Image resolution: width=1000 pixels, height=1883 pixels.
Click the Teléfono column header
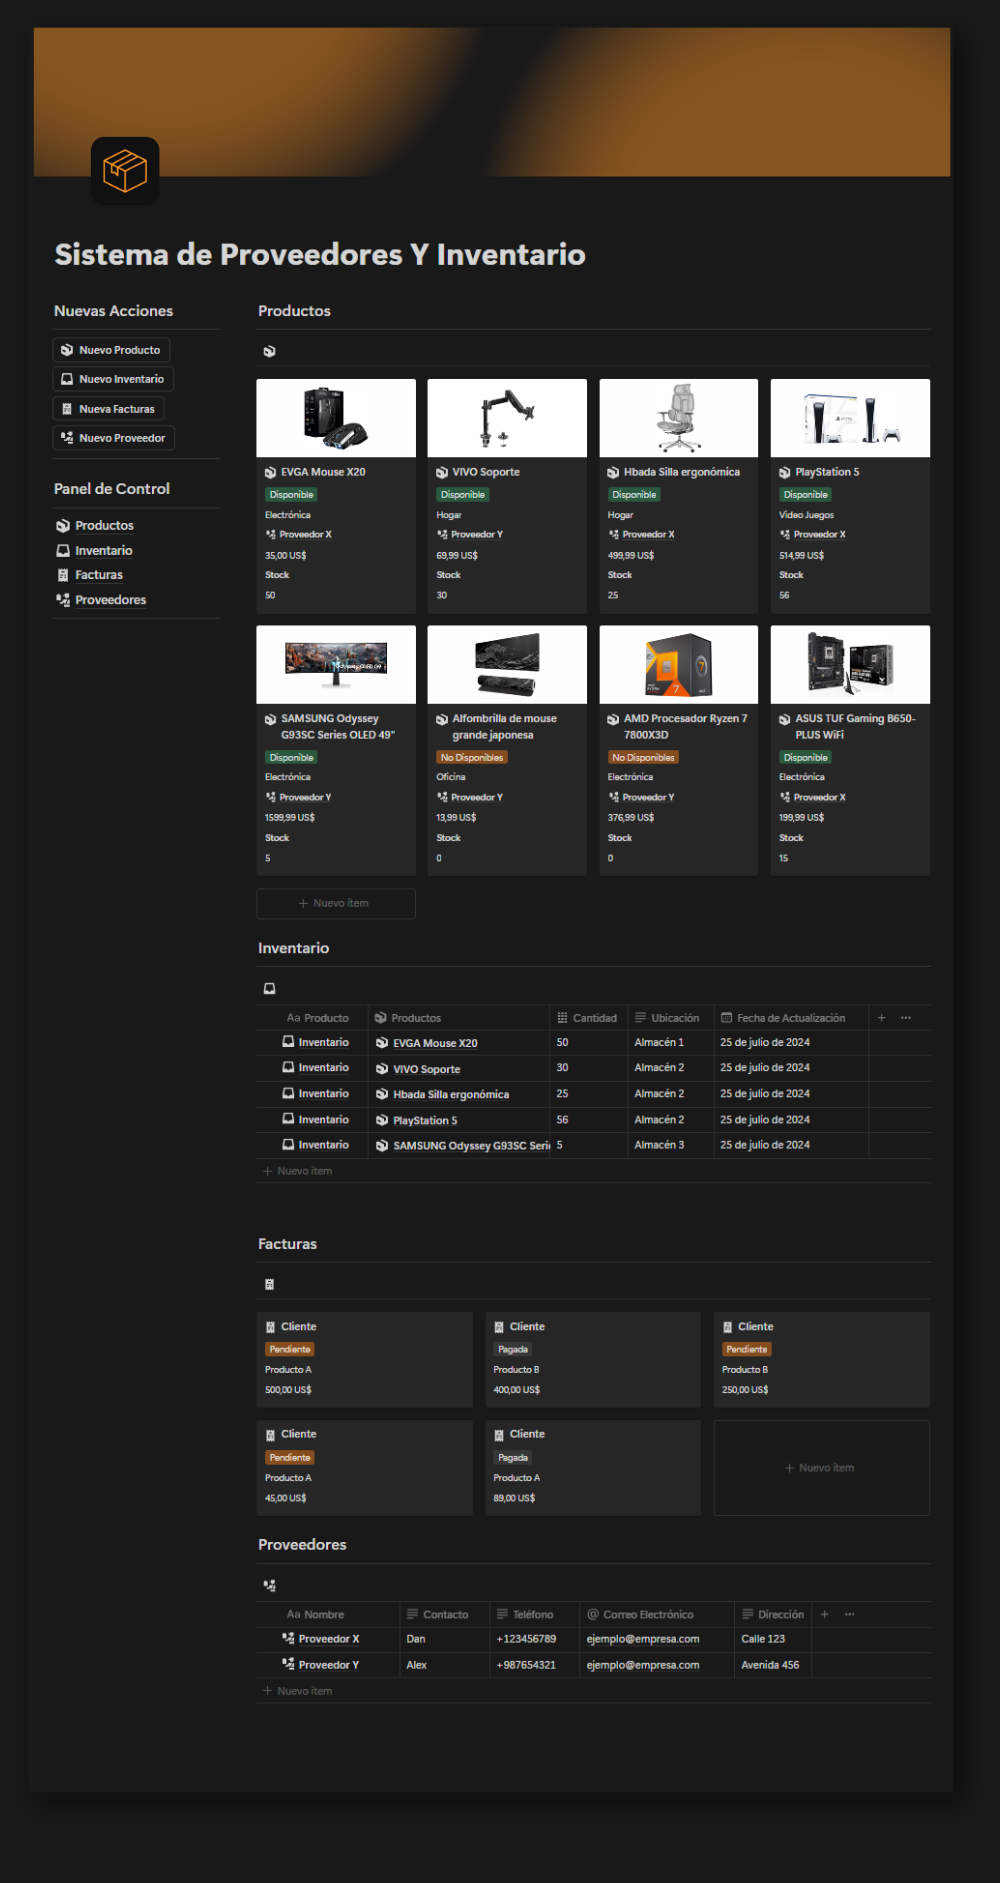click(534, 1614)
